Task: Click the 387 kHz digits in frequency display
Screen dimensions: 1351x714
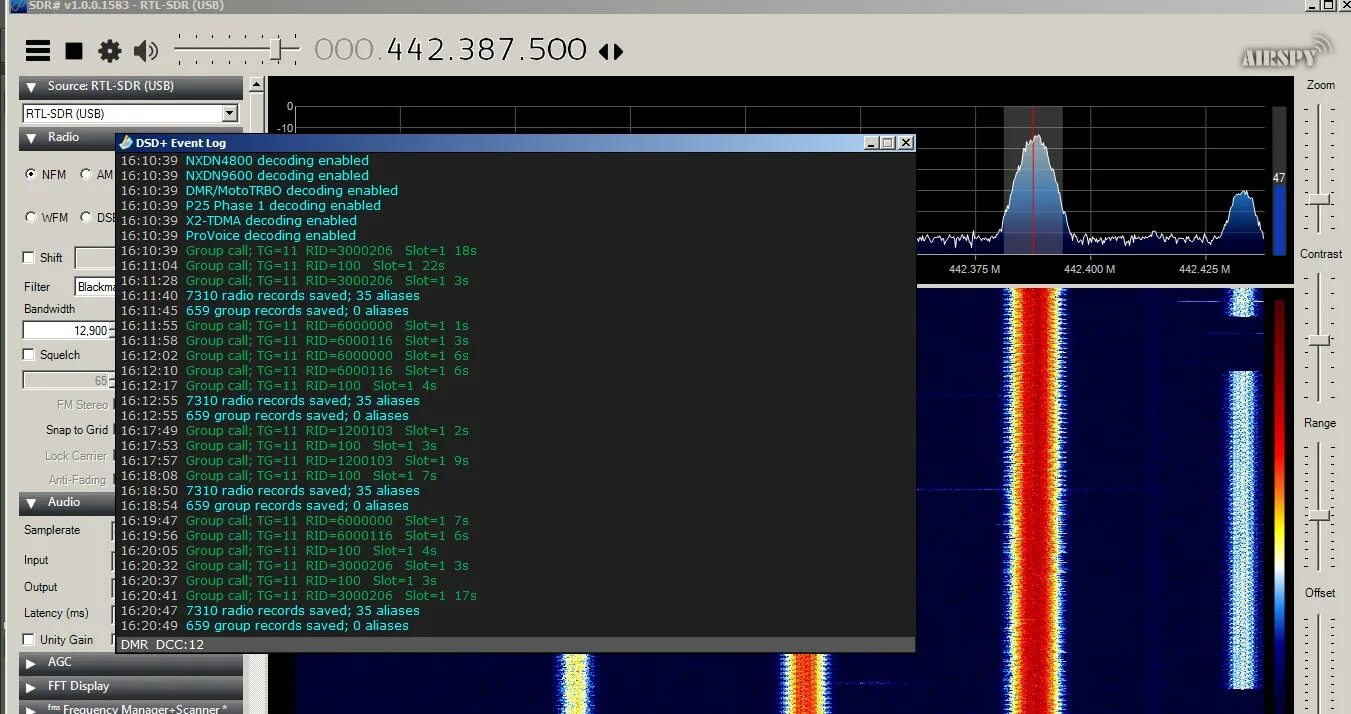Action: [487, 49]
